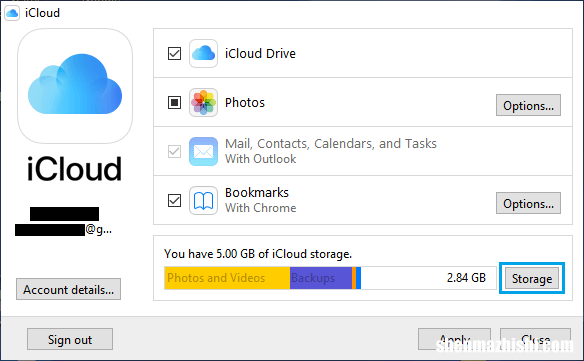Click the 2.84 GB free space value
This screenshot has height=361, width=584.
(x=466, y=278)
